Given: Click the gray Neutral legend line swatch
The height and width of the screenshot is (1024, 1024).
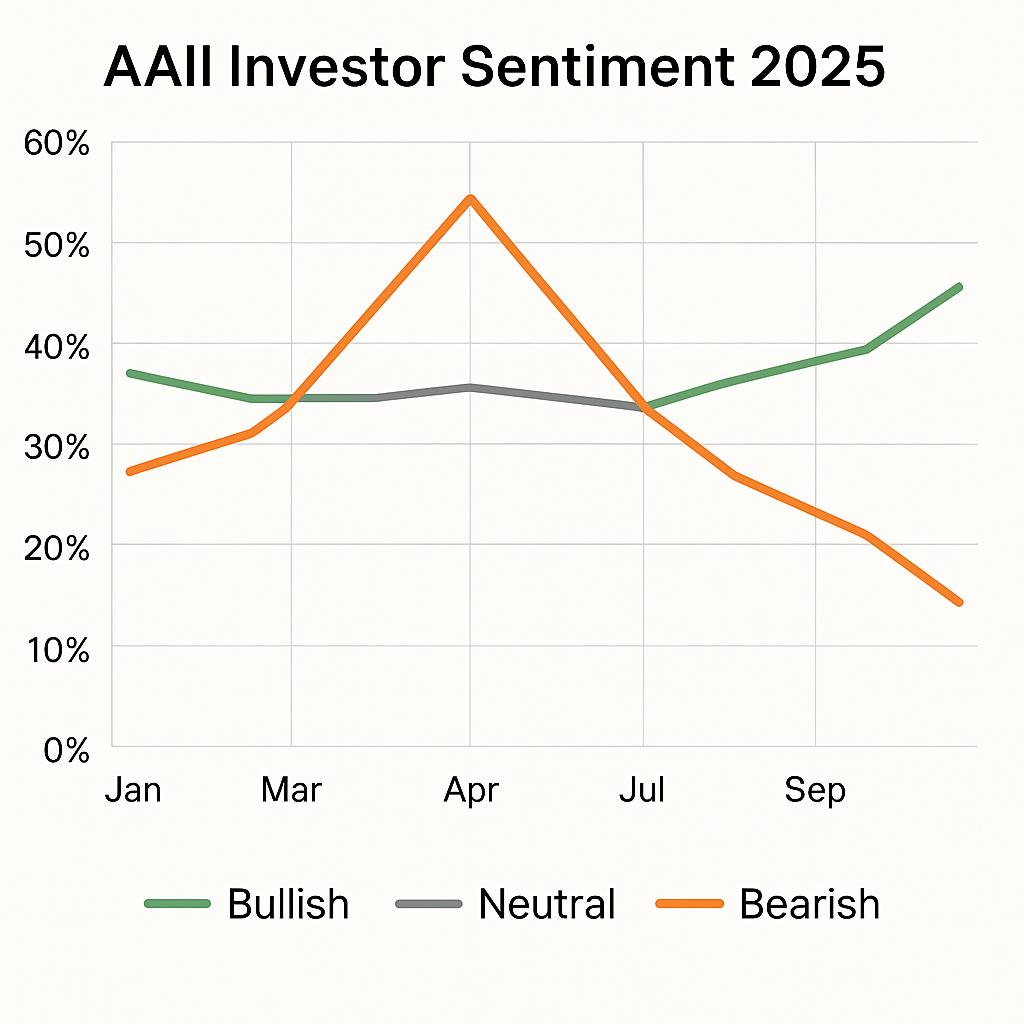Looking at the screenshot, I should [x=429, y=904].
